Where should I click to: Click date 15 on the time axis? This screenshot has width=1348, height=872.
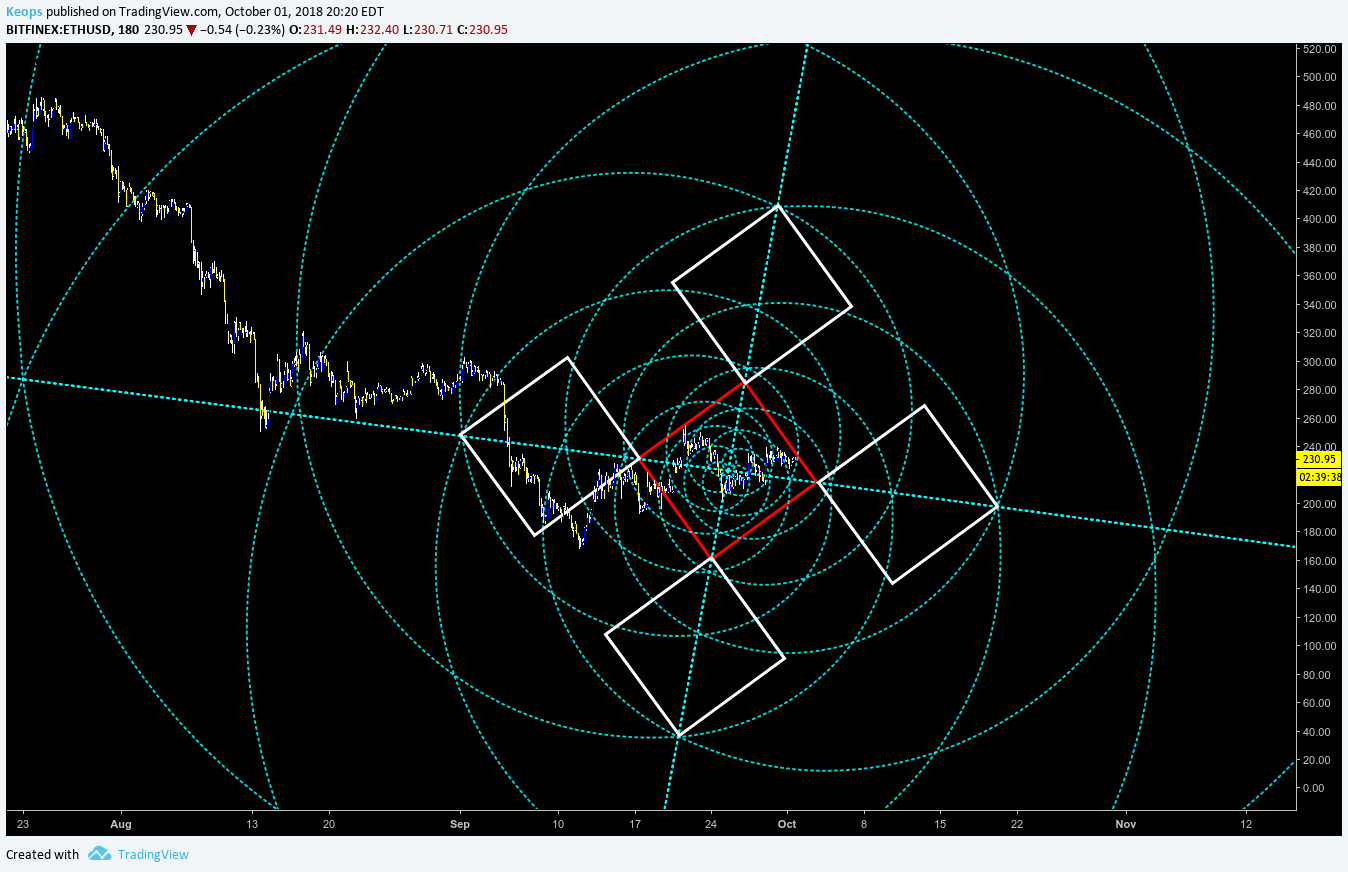(940, 825)
